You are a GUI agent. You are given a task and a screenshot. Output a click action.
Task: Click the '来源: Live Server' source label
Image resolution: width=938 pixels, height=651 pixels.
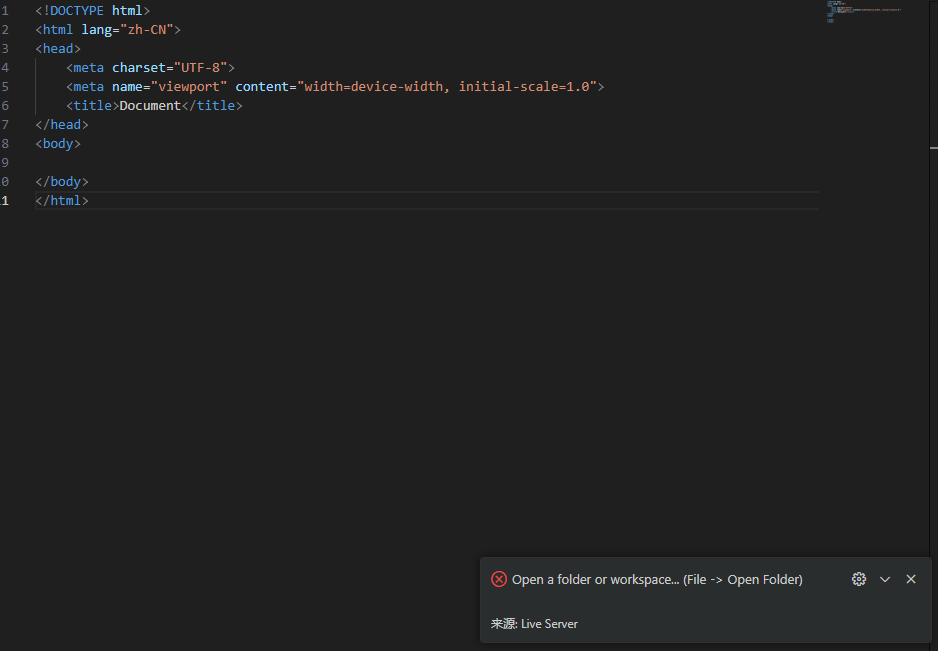coord(534,623)
